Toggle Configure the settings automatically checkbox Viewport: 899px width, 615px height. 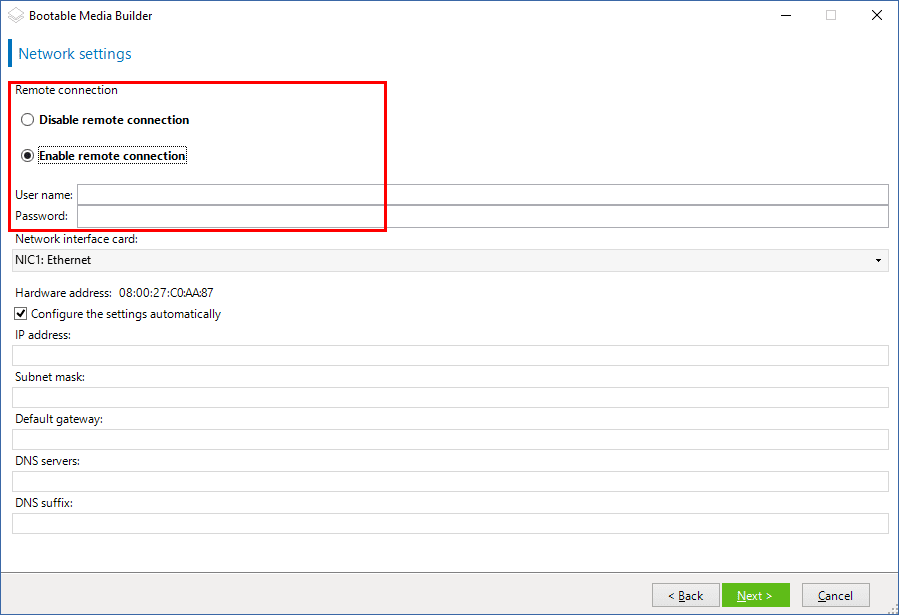tap(21, 314)
